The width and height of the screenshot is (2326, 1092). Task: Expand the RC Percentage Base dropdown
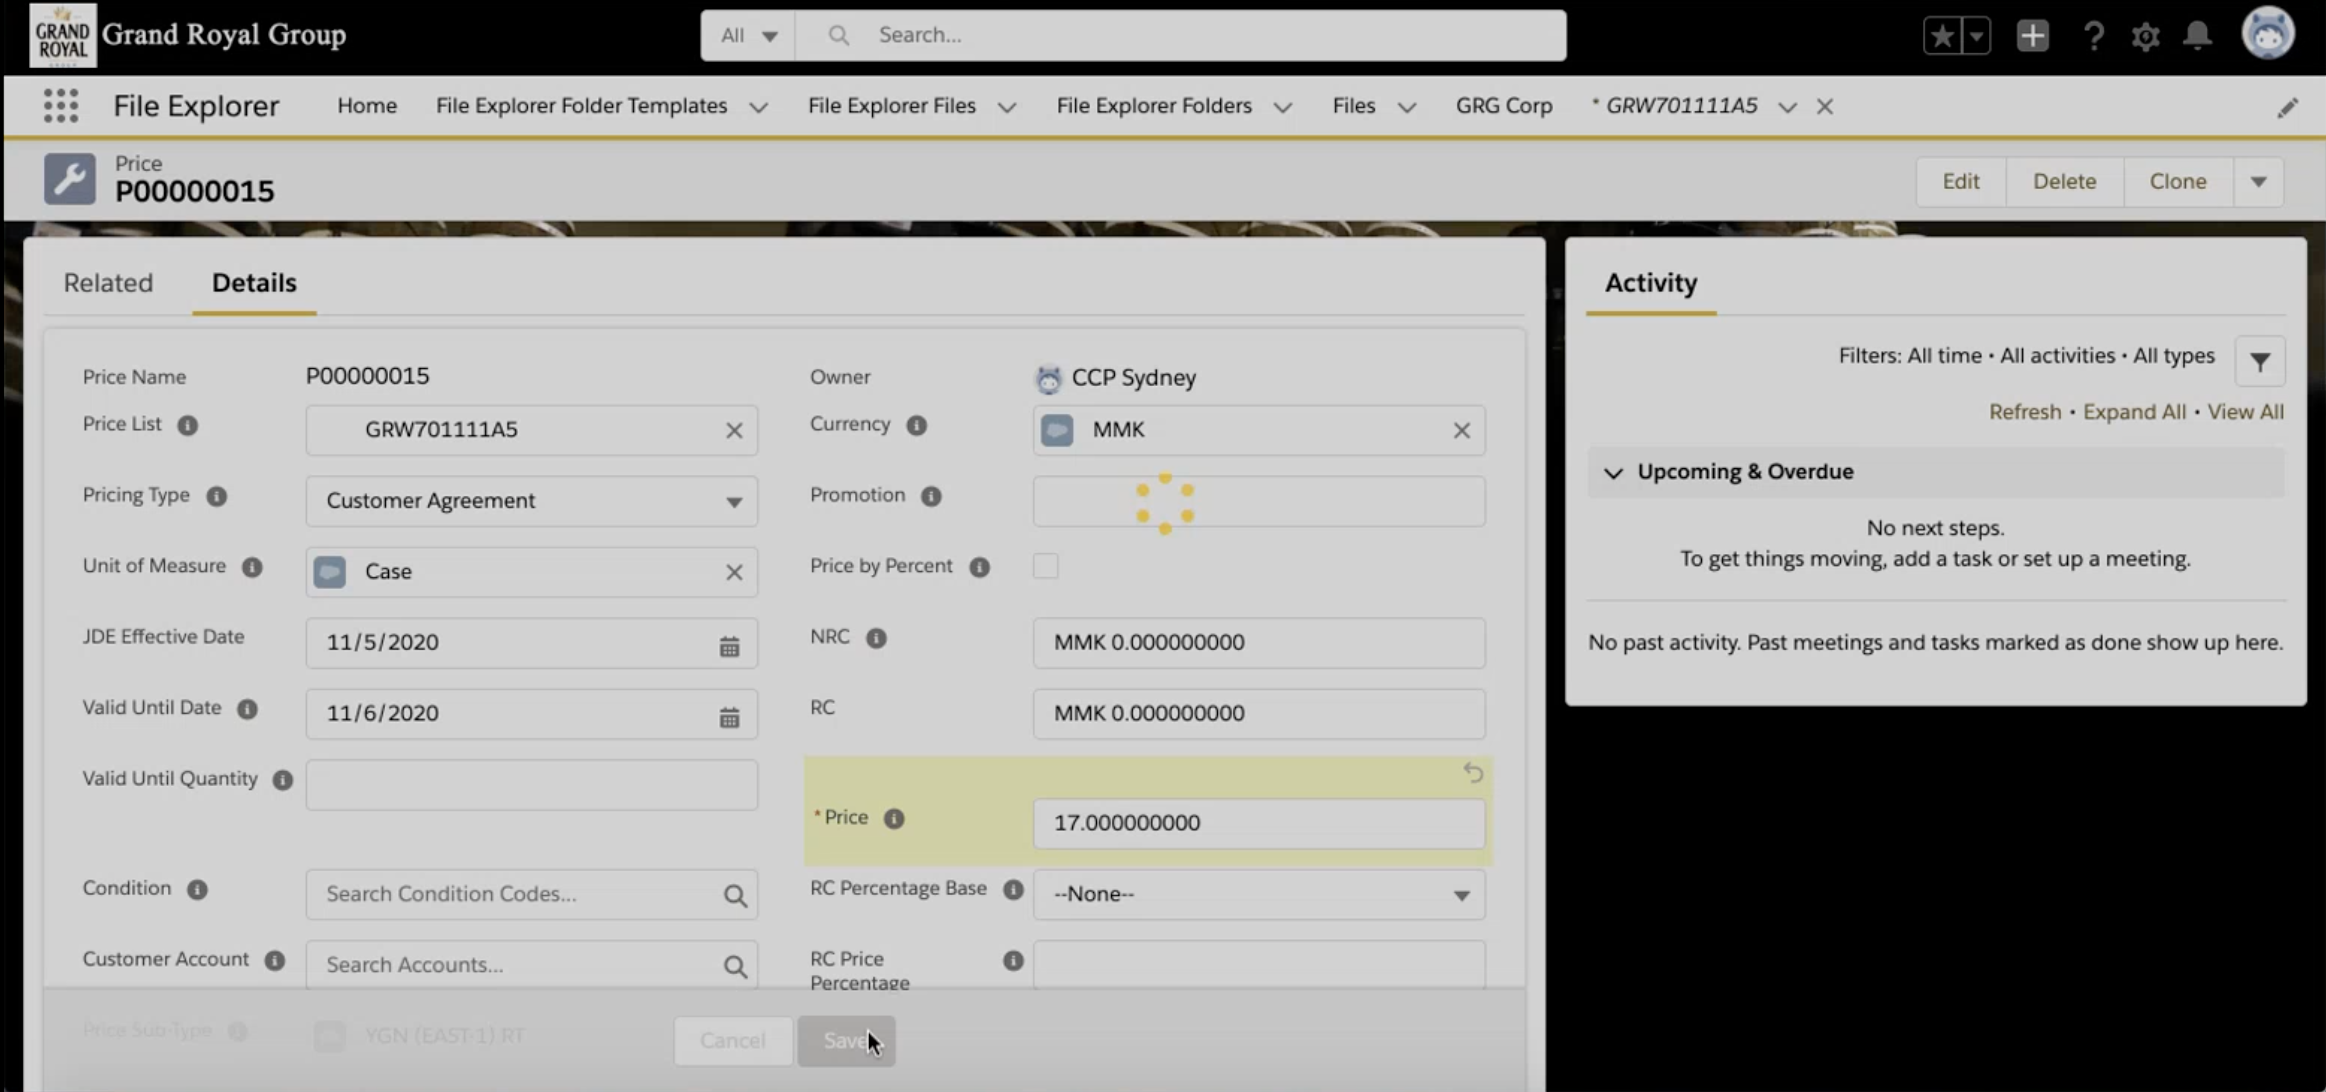1258,895
